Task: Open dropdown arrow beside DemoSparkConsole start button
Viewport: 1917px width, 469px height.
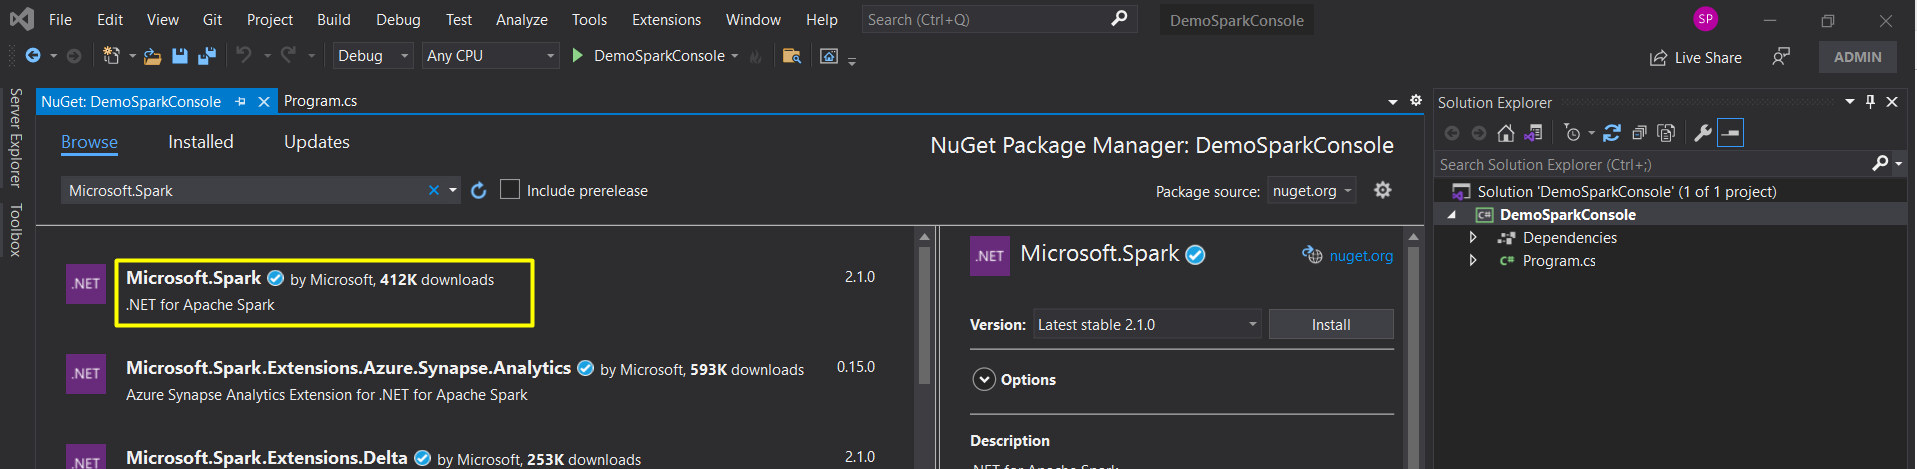Action: pos(735,56)
